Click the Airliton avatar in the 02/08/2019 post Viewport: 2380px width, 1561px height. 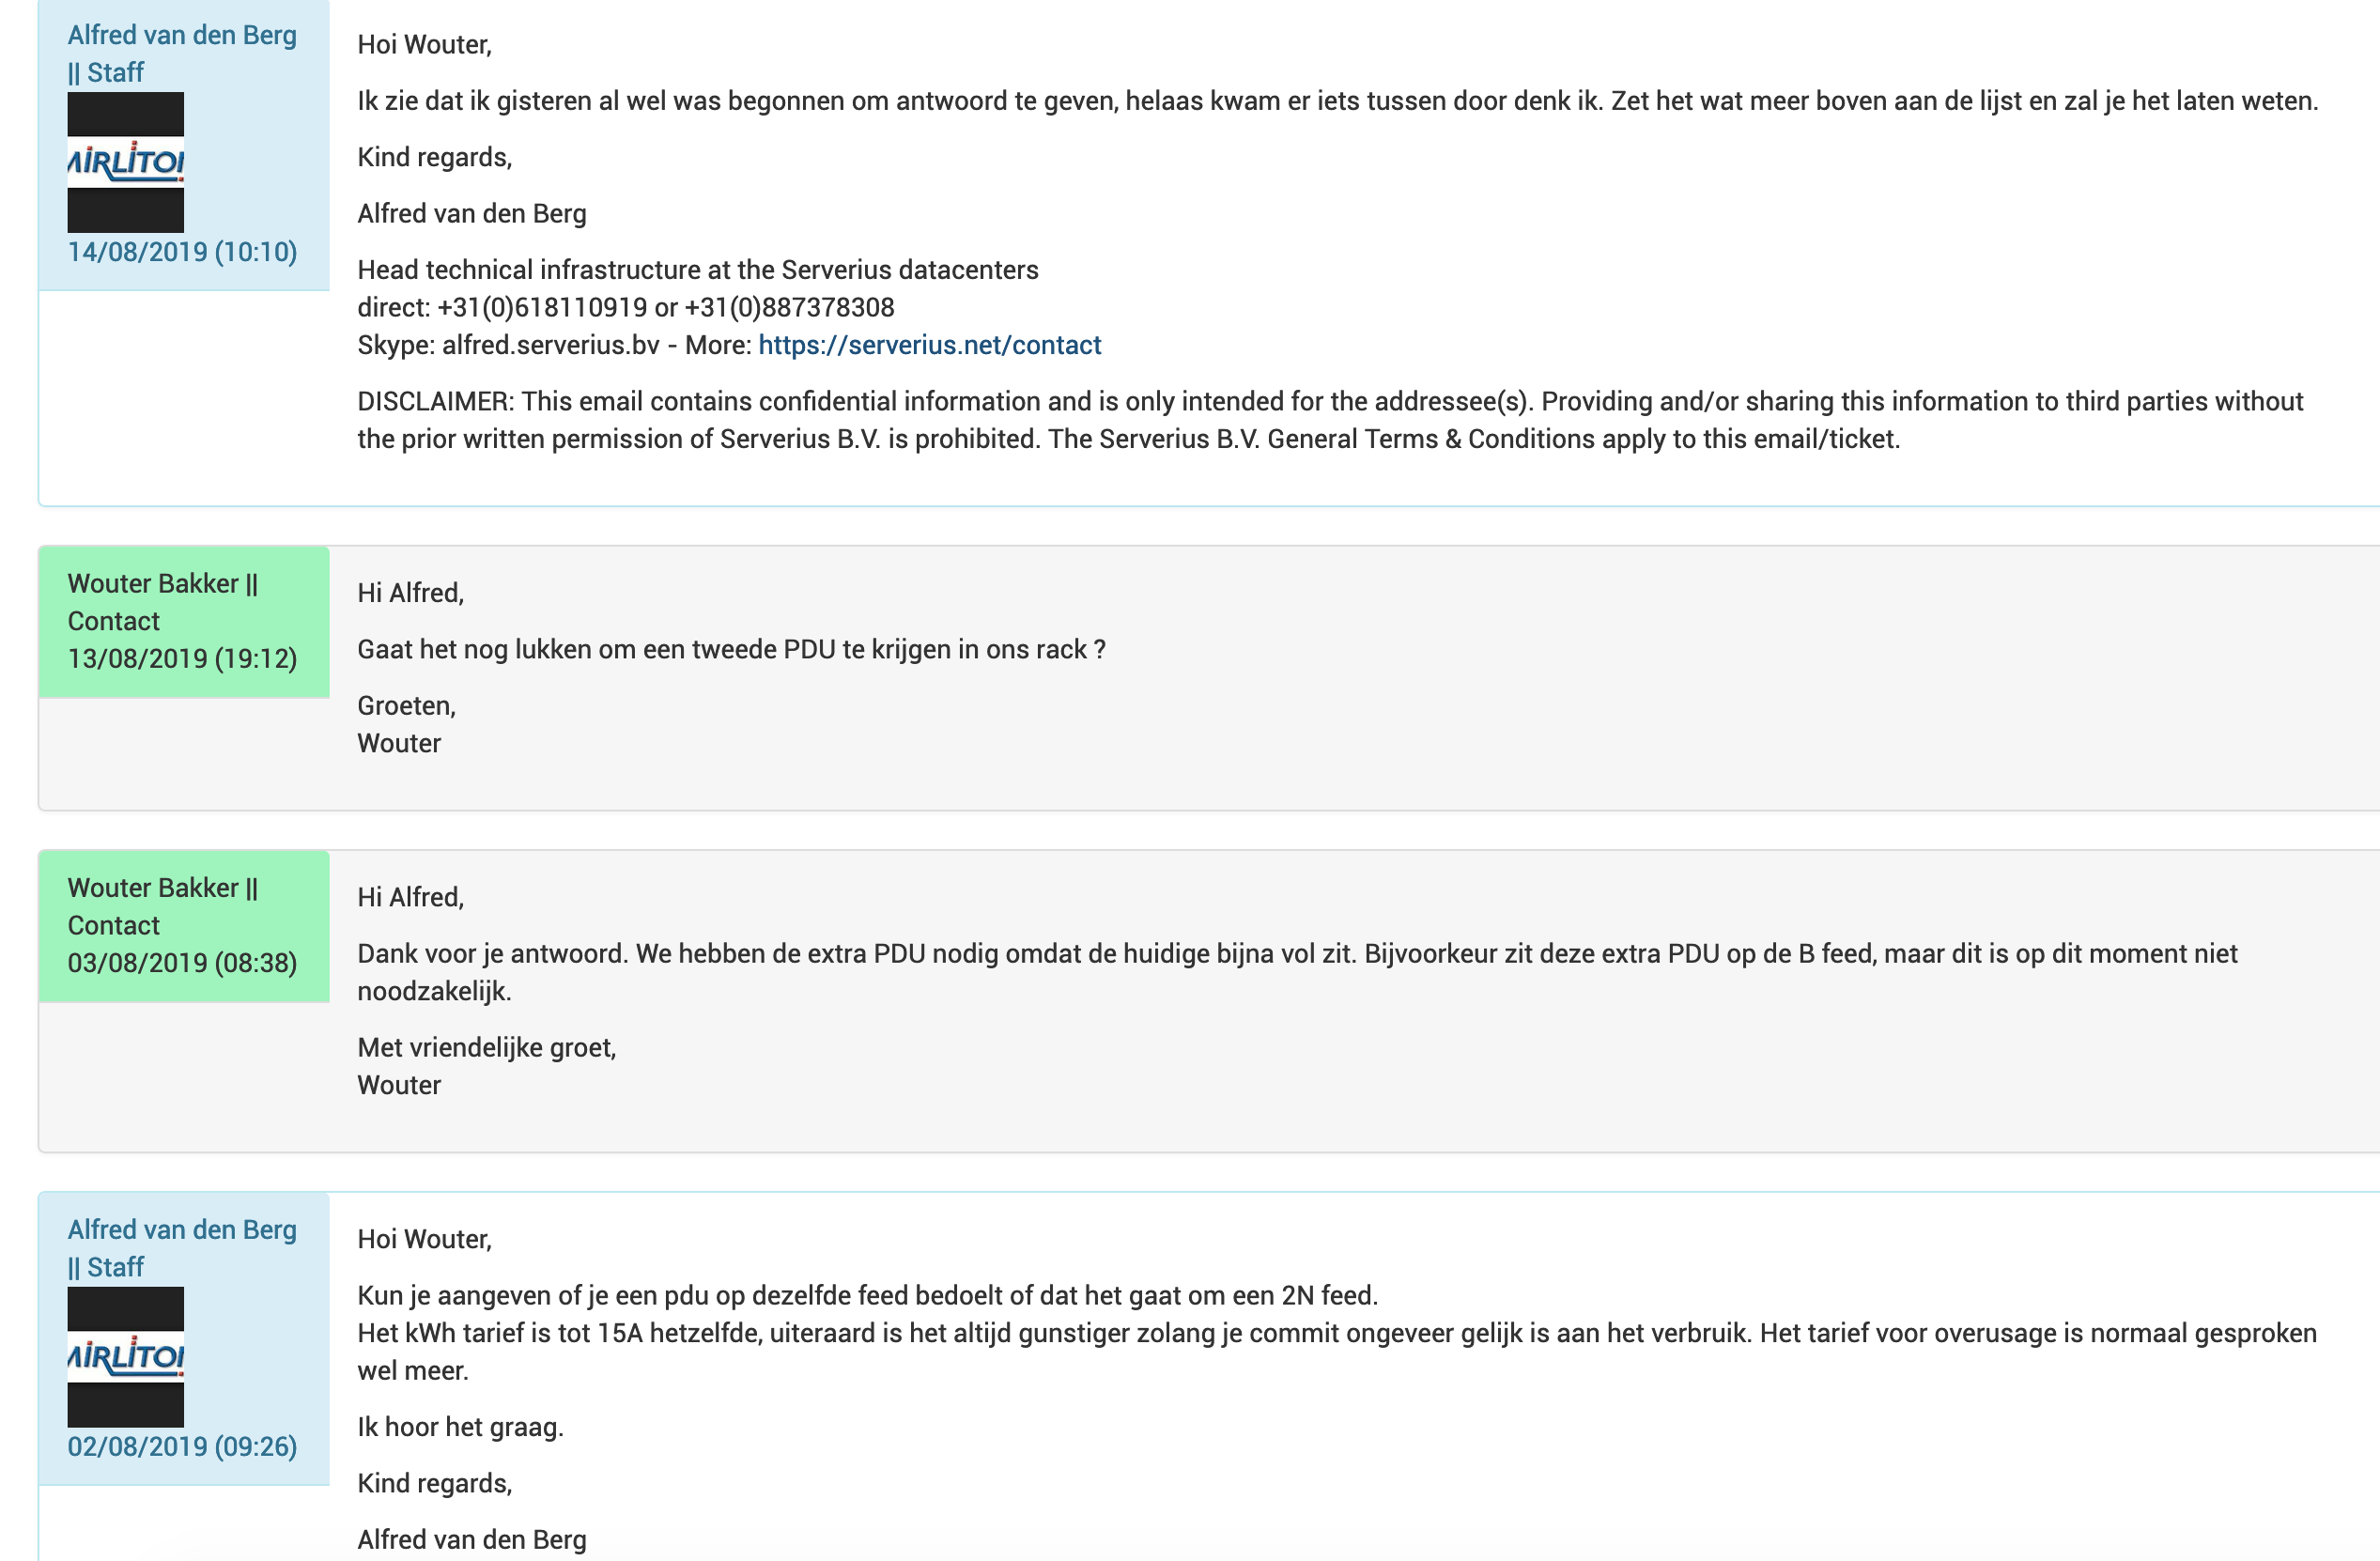125,1357
